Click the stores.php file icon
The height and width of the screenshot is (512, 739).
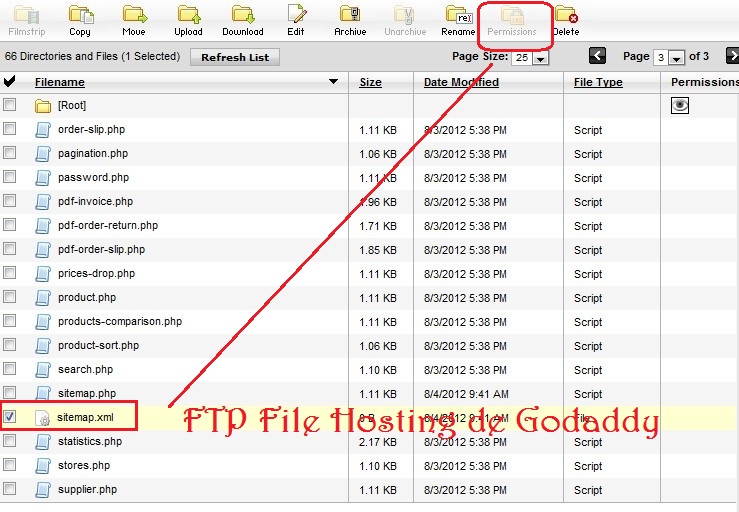(43, 466)
